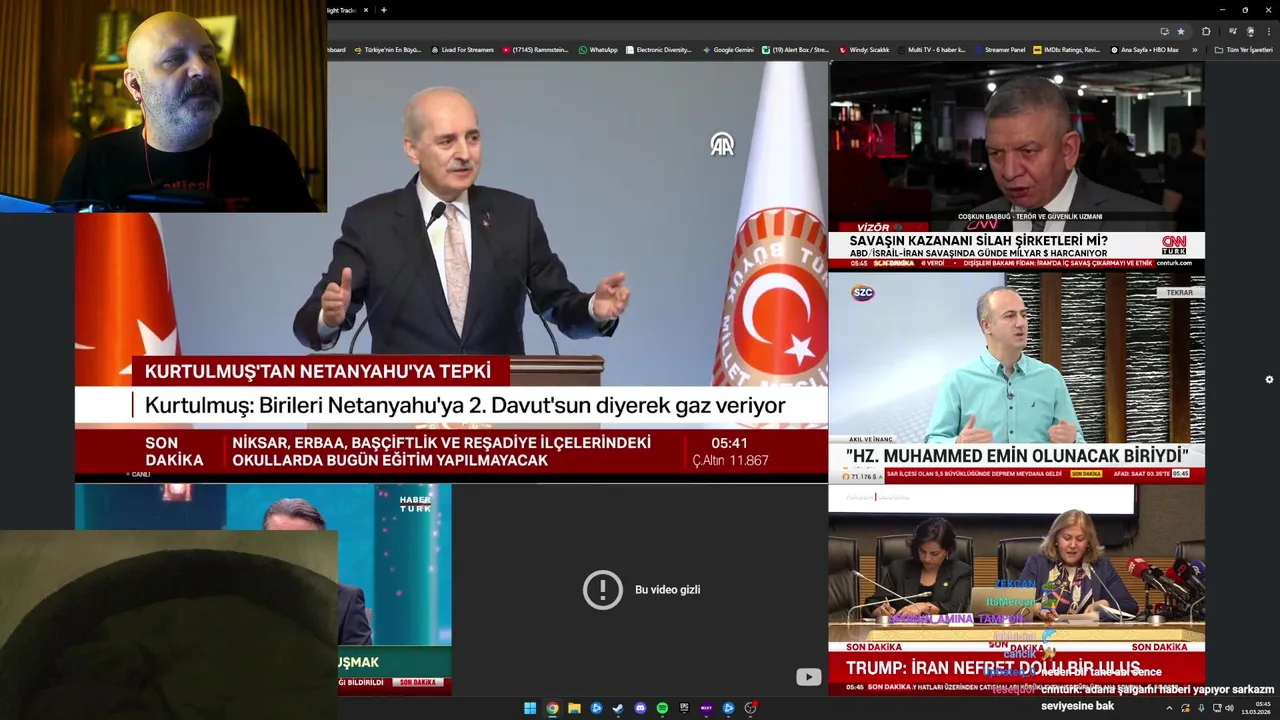Select the Trump İran SON DAKİKA video tile

[1016, 590]
